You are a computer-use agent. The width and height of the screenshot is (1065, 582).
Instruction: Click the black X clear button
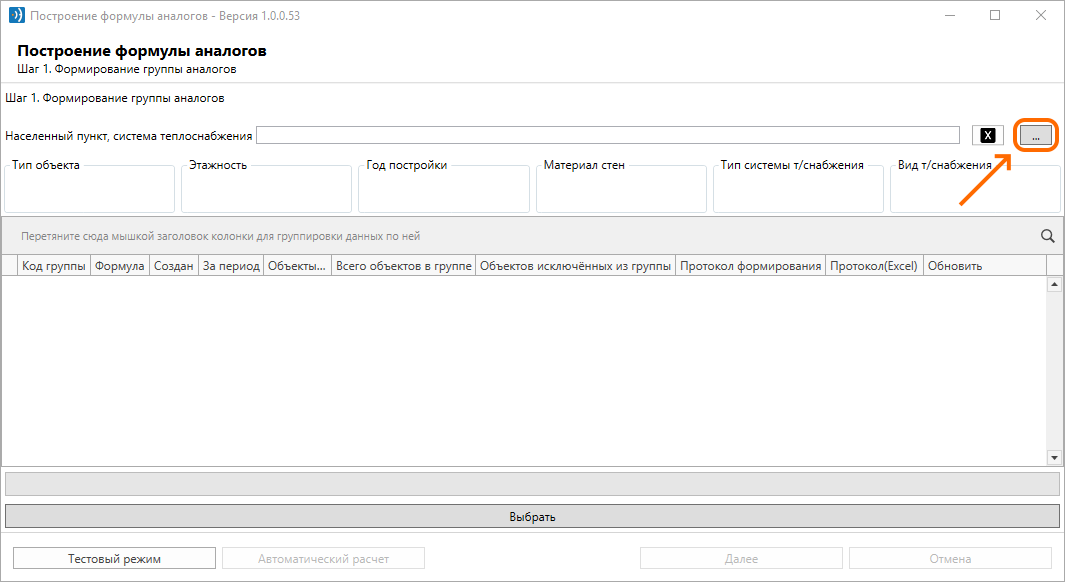(x=988, y=135)
